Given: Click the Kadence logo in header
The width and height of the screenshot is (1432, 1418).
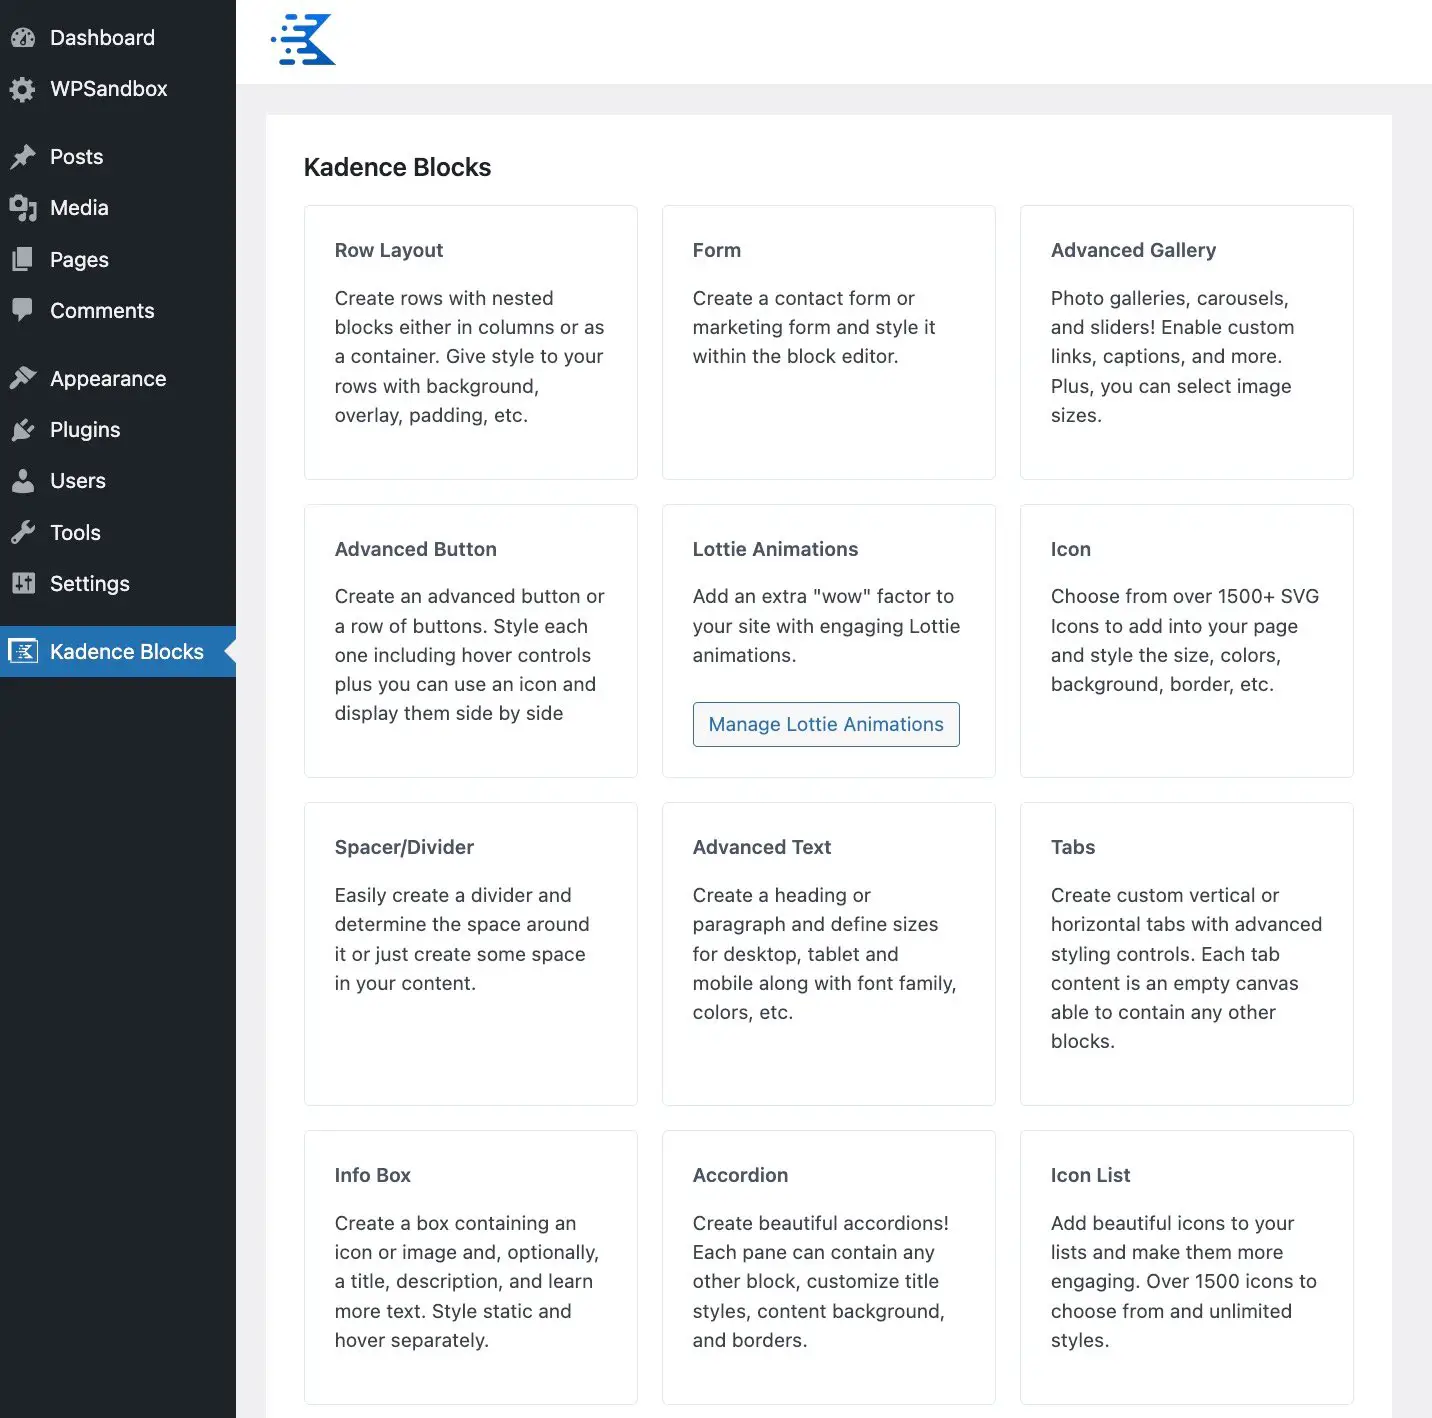Looking at the screenshot, I should (x=303, y=40).
